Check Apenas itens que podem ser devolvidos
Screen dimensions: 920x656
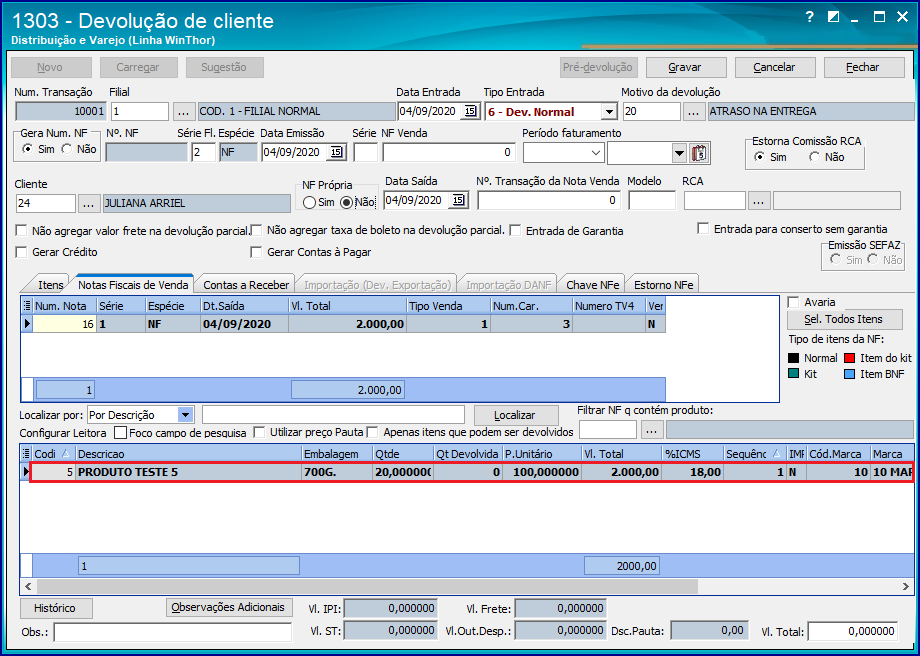pyautogui.click(x=372, y=432)
